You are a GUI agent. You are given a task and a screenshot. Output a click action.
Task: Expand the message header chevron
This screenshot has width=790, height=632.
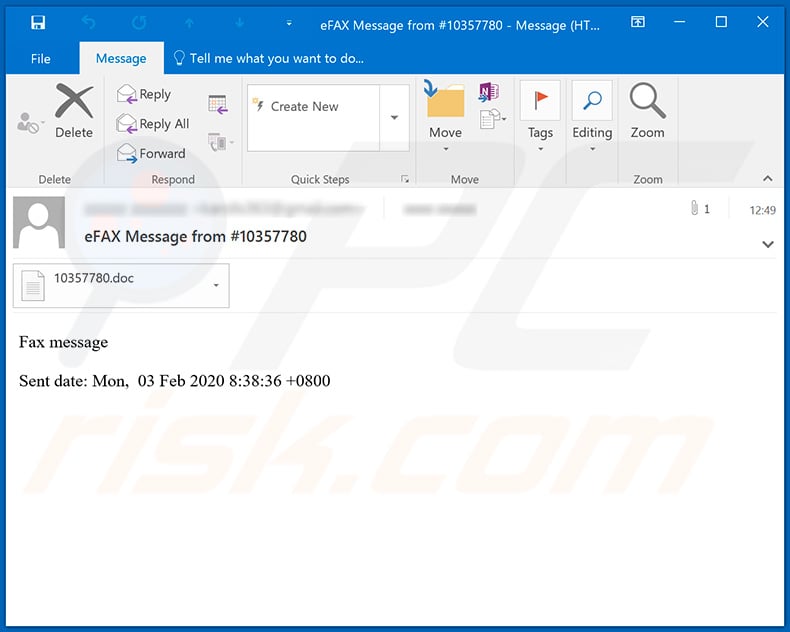(x=768, y=244)
